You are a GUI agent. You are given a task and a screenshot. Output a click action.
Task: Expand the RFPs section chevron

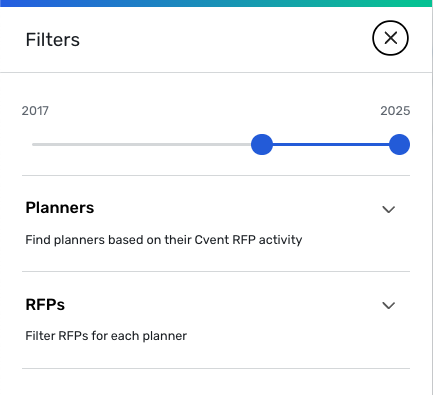pyautogui.click(x=388, y=305)
